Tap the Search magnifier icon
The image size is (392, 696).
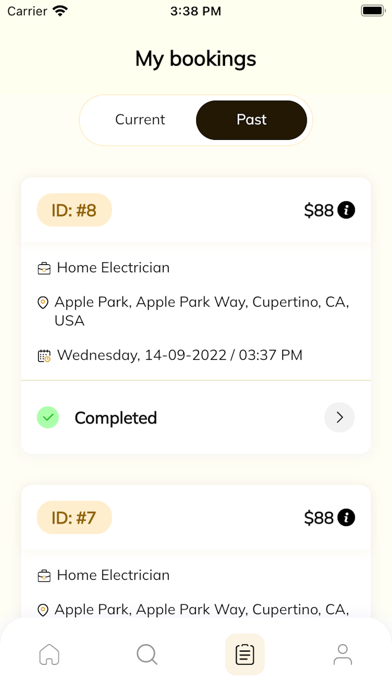pyautogui.click(x=147, y=655)
